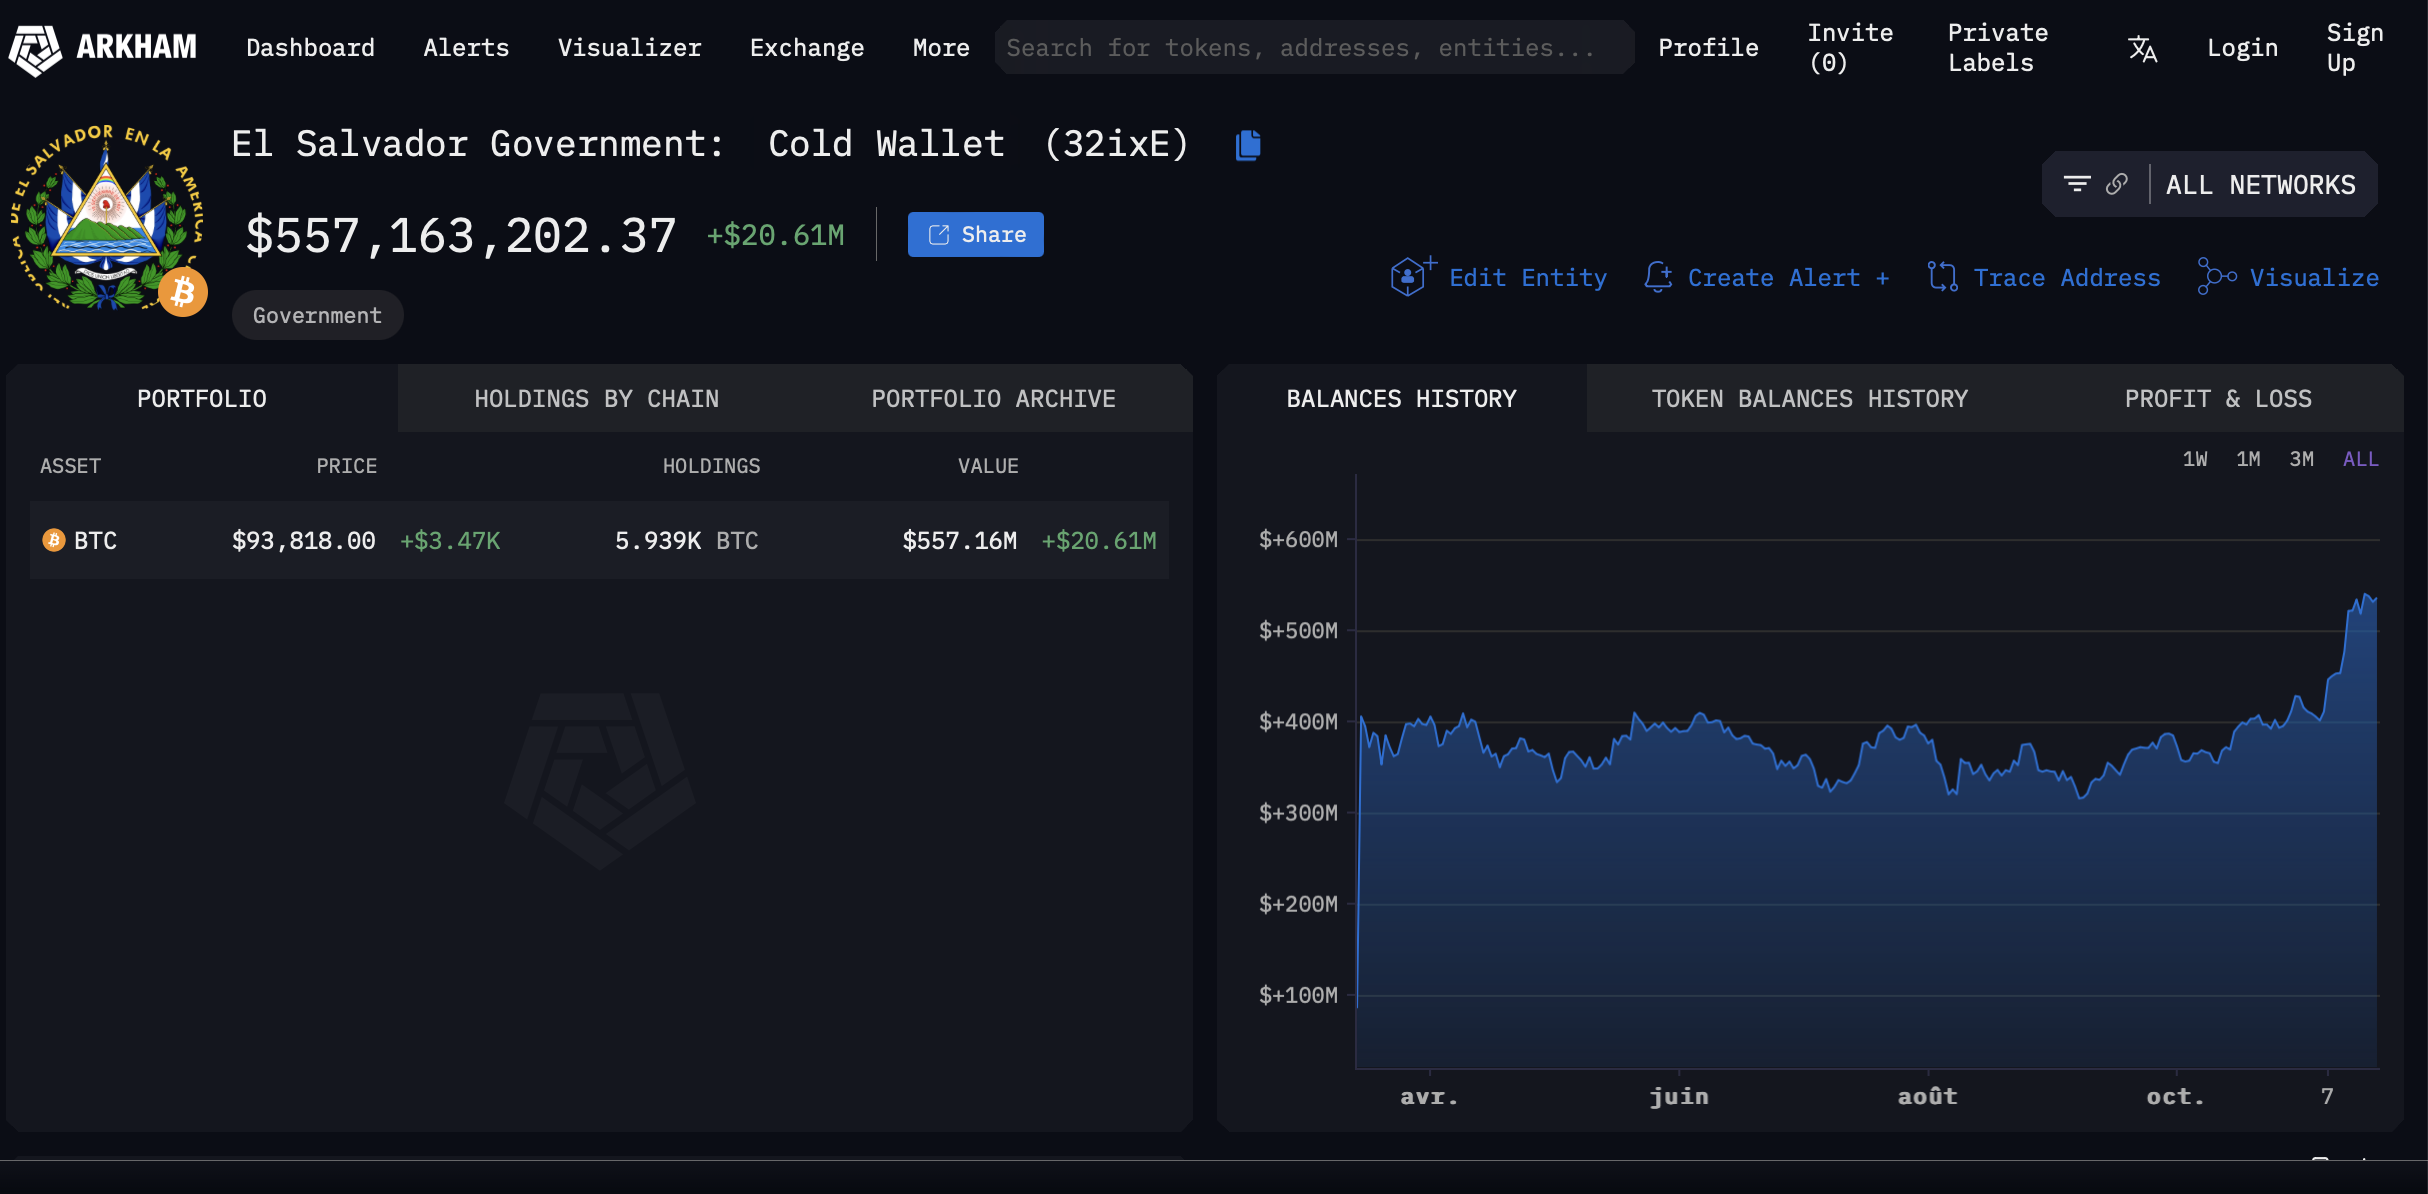Click the chain link icon beside All Networks
The height and width of the screenshot is (1194, 2428).
[x=2116, y=184]
